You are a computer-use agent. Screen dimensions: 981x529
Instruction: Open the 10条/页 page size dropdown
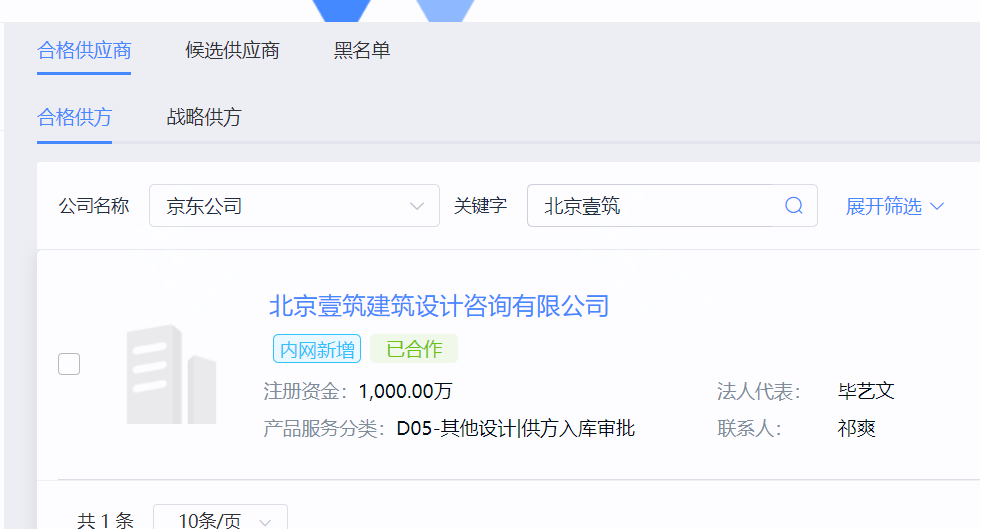(x=220, y=520)
